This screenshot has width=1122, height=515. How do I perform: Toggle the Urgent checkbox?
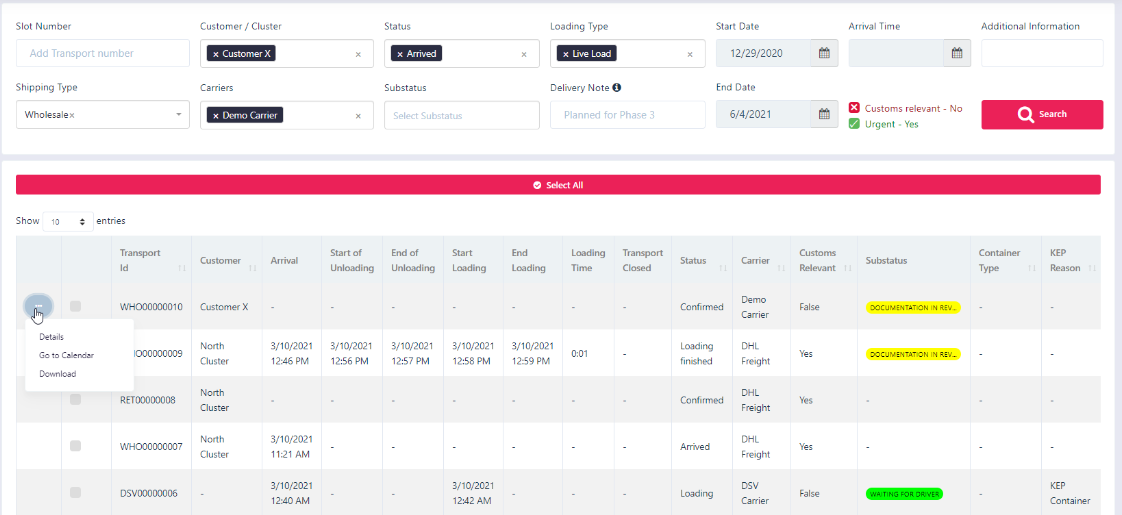pos(854,124)
